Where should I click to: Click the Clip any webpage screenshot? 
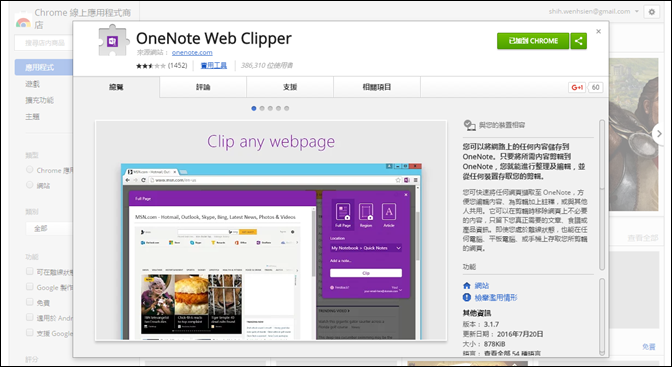271,231
